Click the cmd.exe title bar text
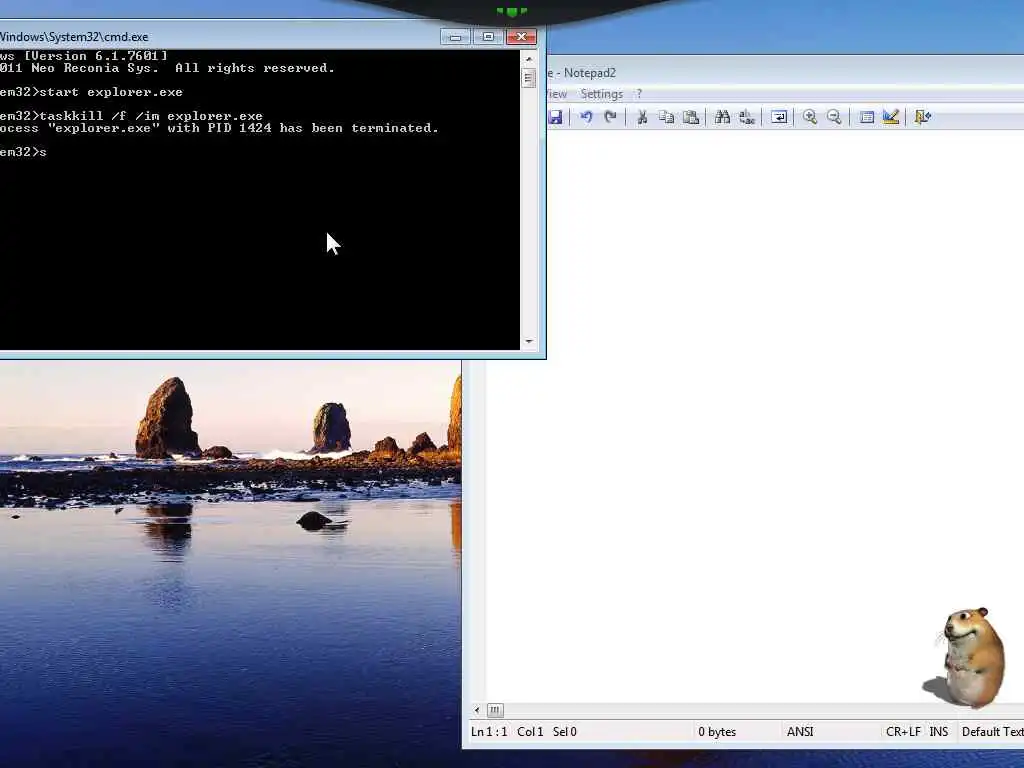This screenshot has width=1024, height=768. pyautogui.click(x=74, y=37)
